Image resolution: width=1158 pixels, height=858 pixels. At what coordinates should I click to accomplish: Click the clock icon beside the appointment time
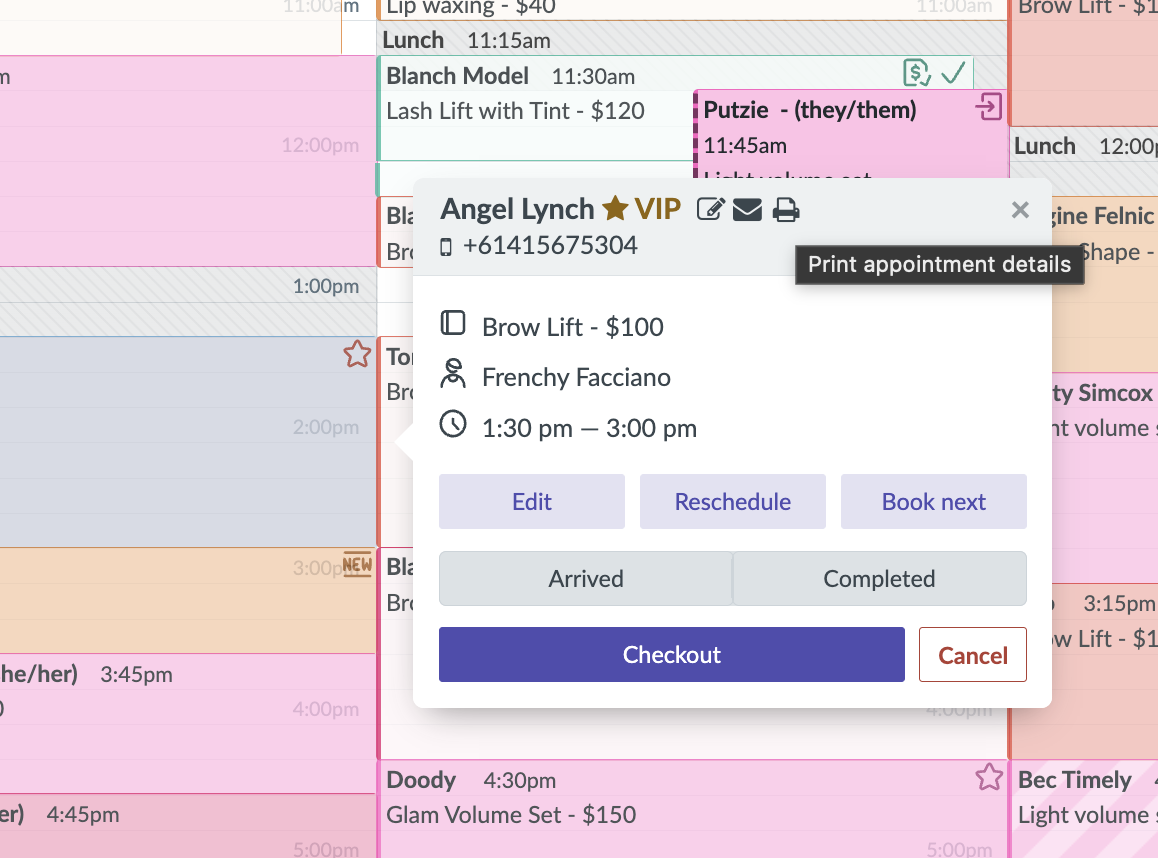(x=453, y=424)
